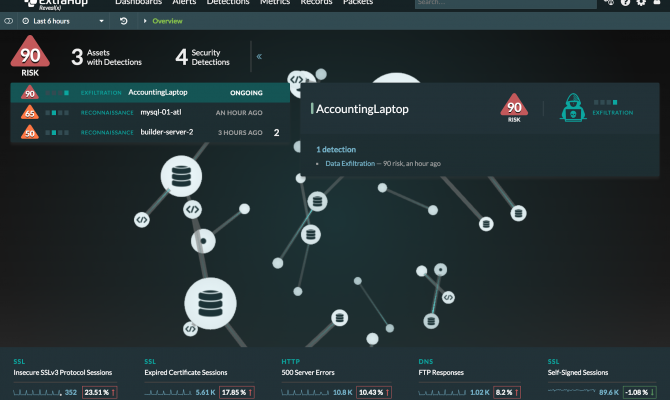Click the code node beside the database node

point(192,209)
